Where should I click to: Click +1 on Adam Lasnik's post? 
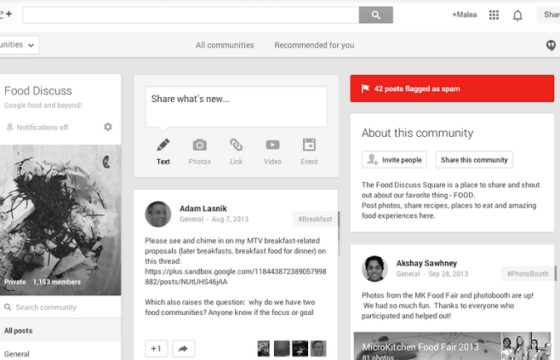[x=156, y=349]
